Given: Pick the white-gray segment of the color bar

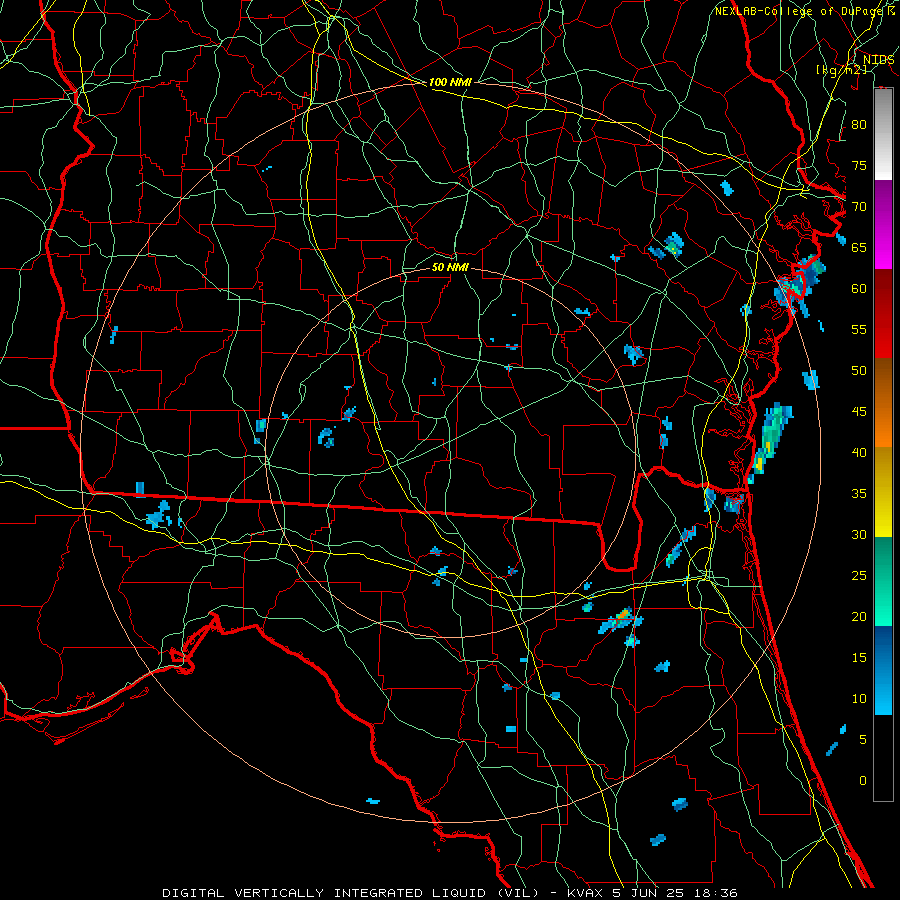Looking at the screenshot, I should 883,134.
